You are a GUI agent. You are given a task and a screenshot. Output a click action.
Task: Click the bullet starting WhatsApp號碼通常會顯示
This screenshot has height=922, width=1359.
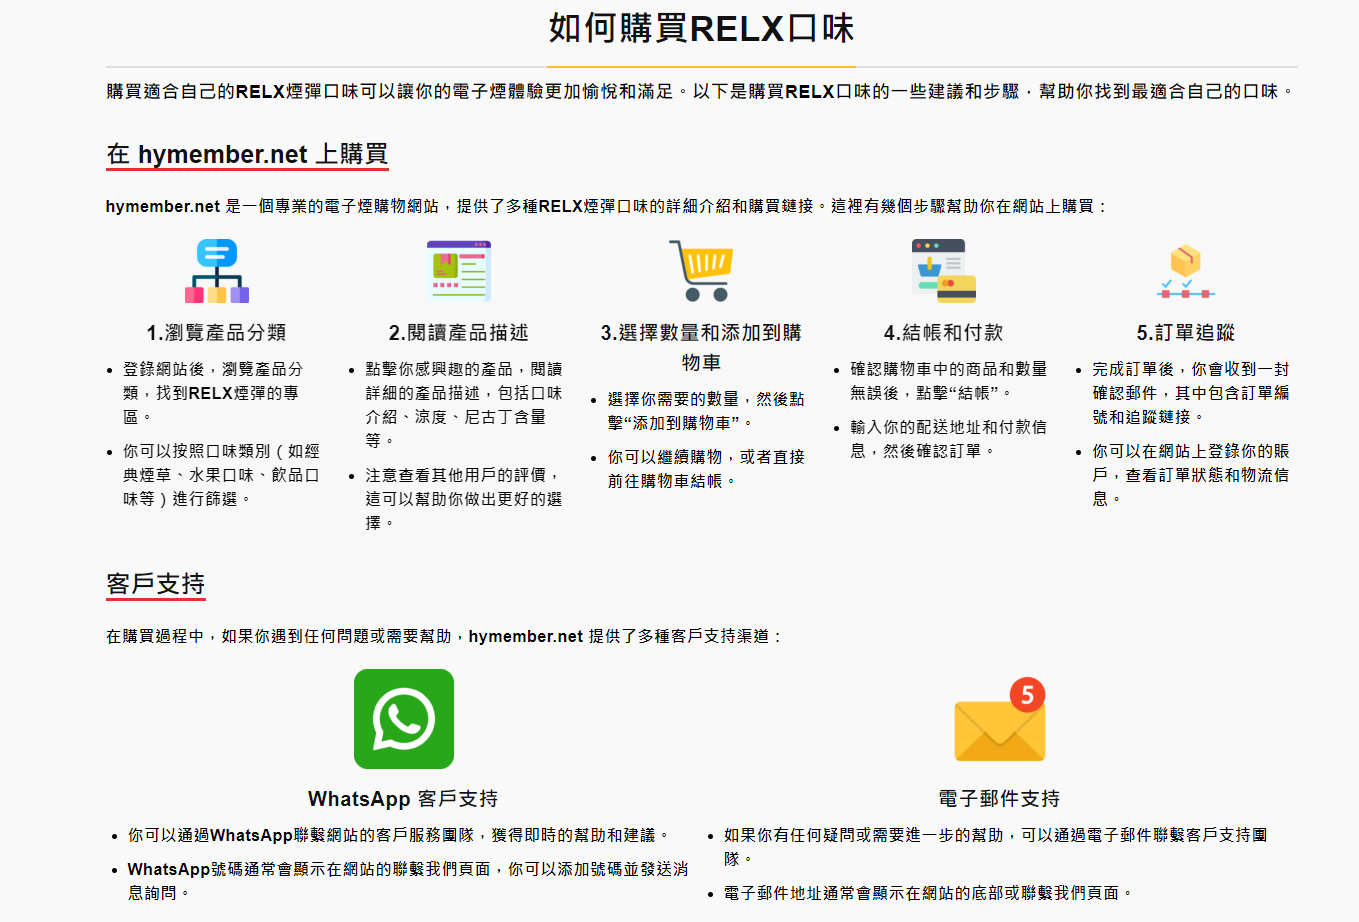(408, 881)
